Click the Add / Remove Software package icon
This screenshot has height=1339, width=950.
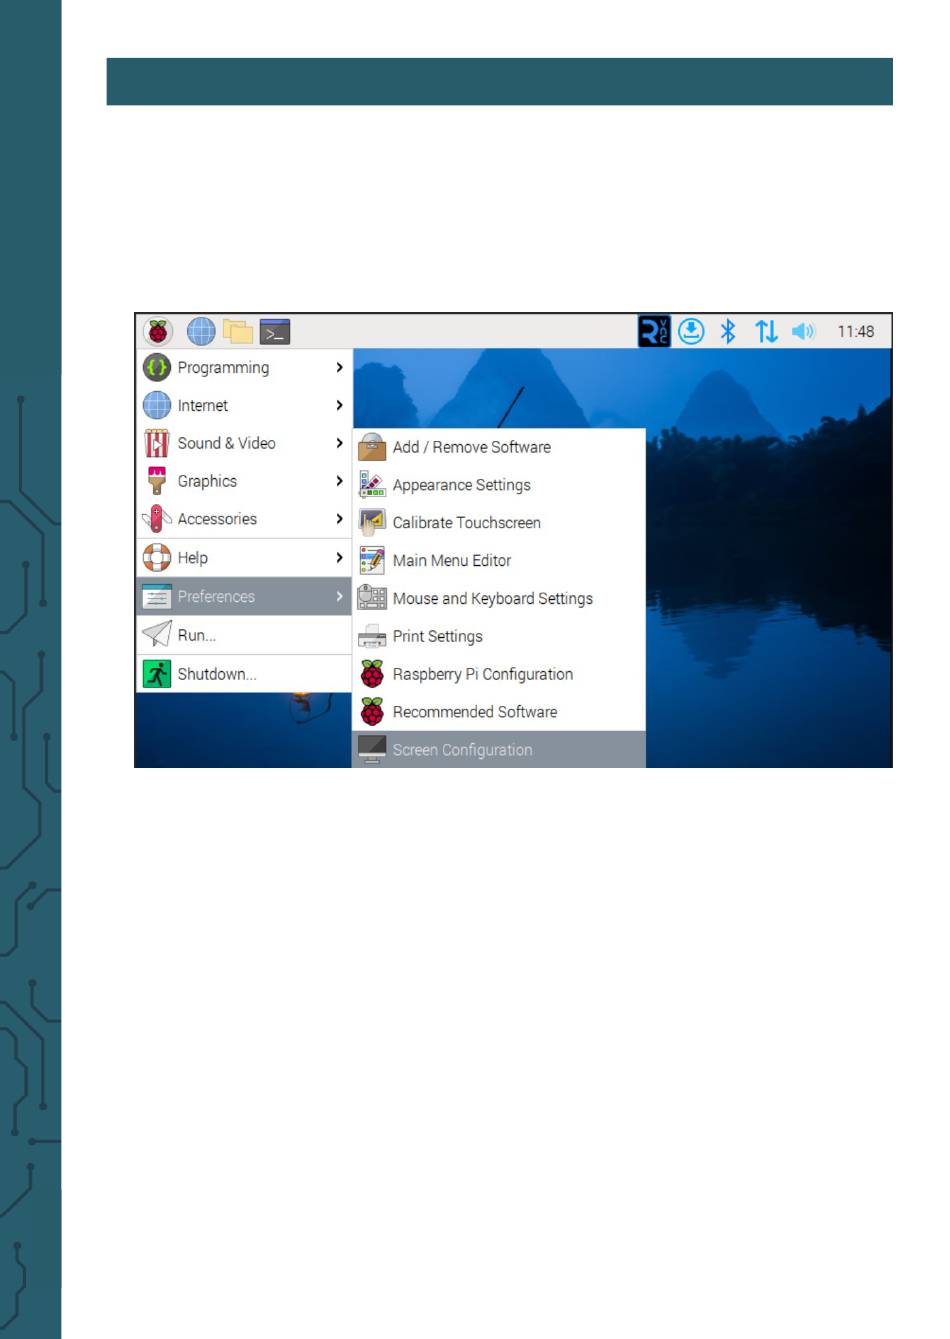click(x=372, y=447)
